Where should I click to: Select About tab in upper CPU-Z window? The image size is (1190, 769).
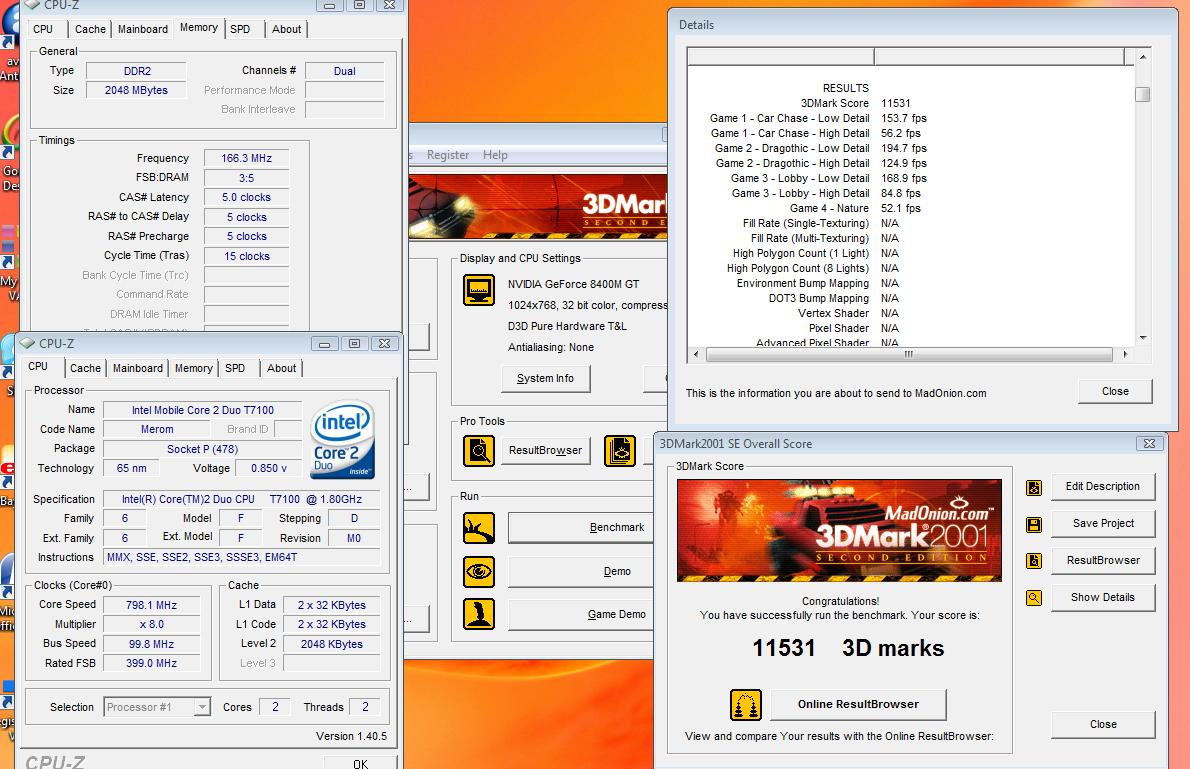click(286, 29)
